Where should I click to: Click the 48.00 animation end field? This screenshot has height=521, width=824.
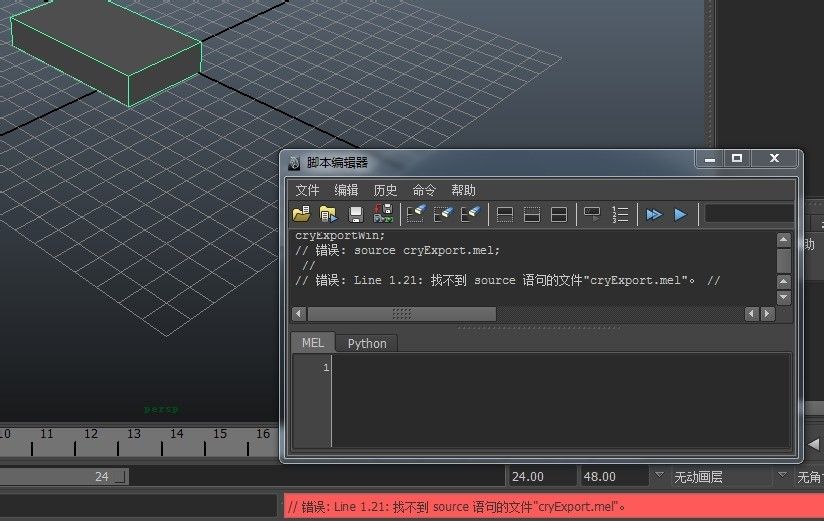pos(613,476)
